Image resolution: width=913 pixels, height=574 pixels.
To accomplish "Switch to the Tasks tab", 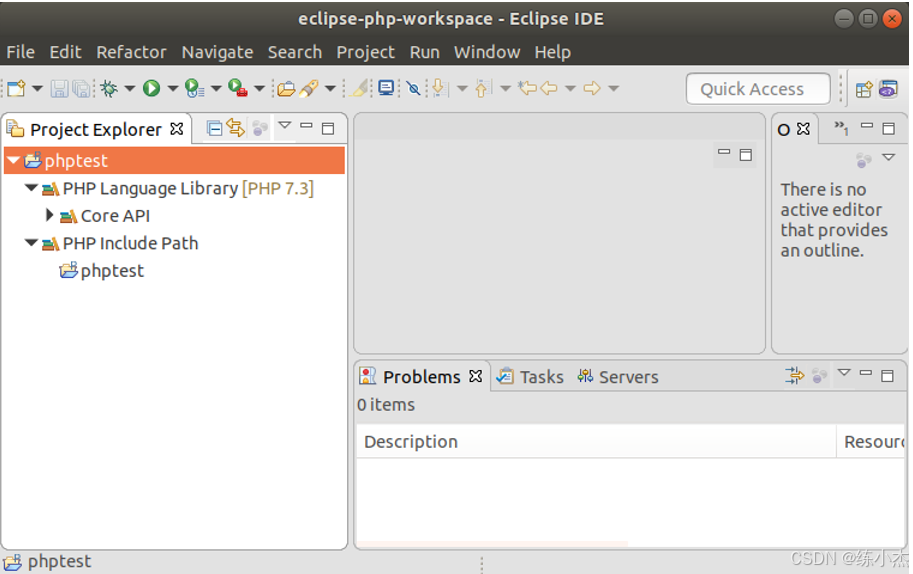I will [530, 377].
